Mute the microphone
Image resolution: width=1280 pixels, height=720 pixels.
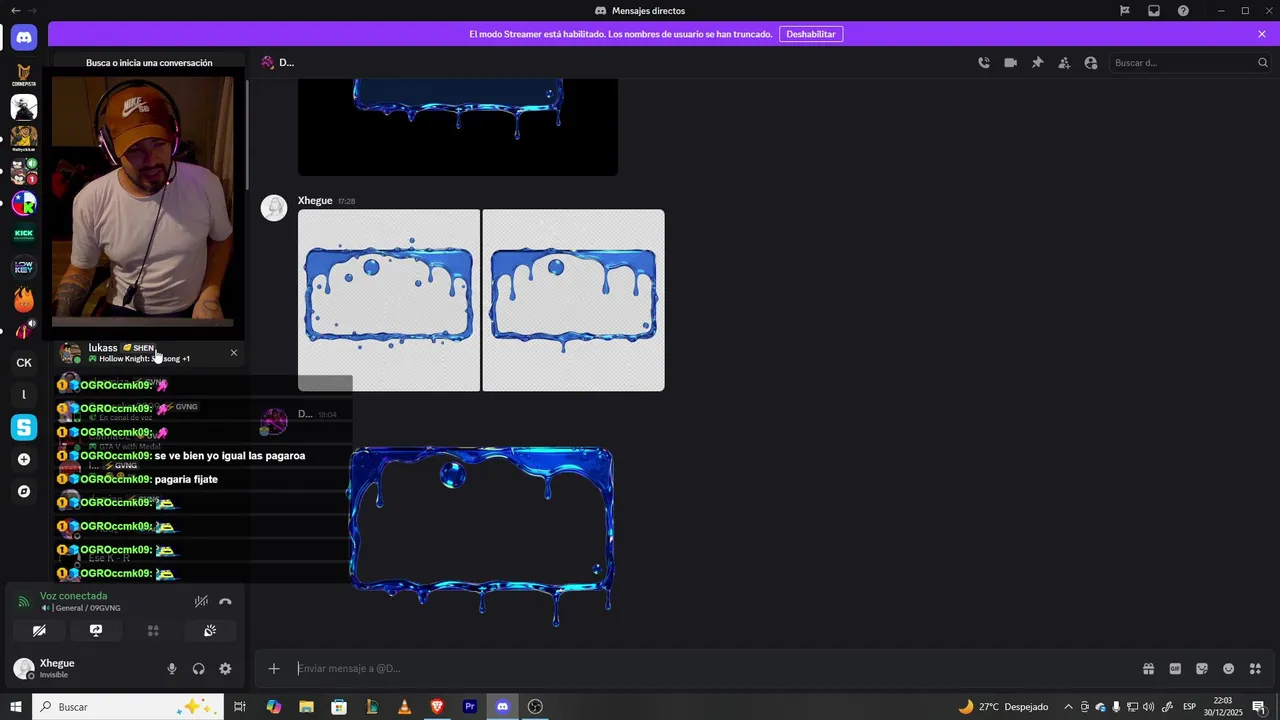point(172,669)
